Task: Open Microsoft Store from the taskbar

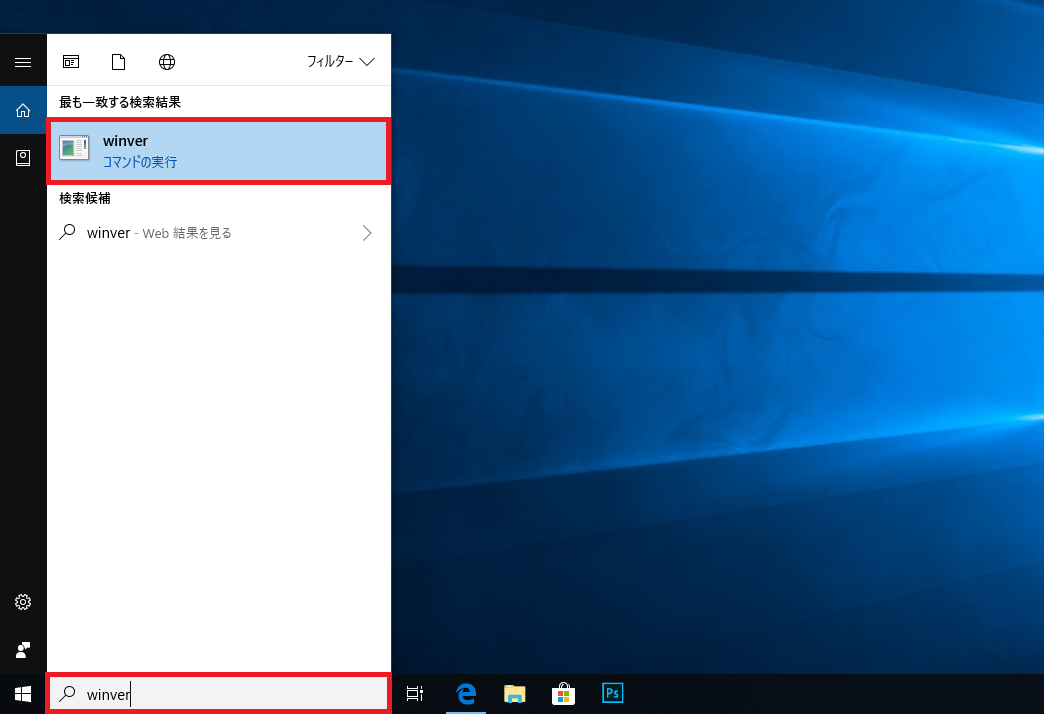Action: (563, 694)
